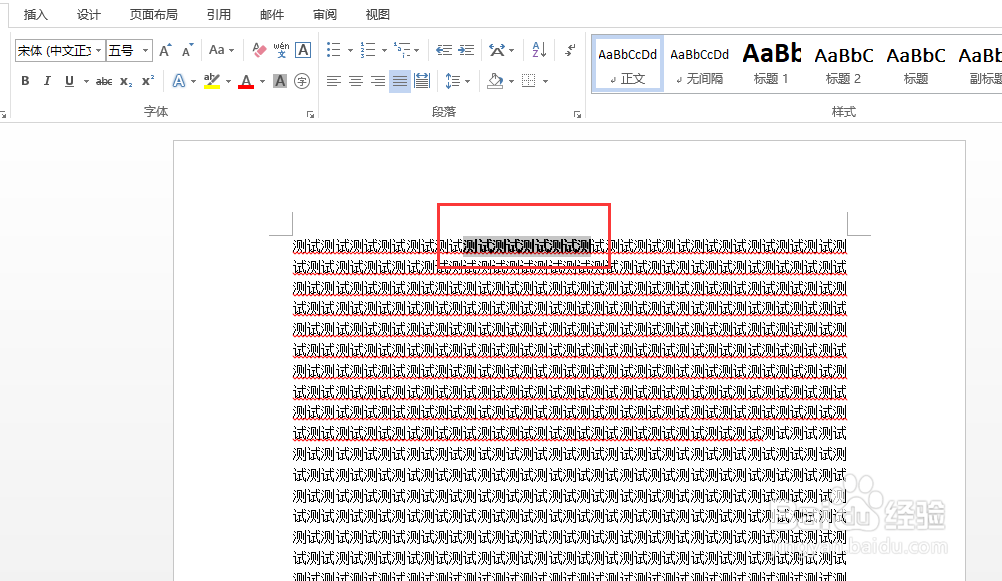Click the Show paragraph marks icon
The width and height of the screenshot is (1002, 581).
pyautogui.click(x=570, y=50)
